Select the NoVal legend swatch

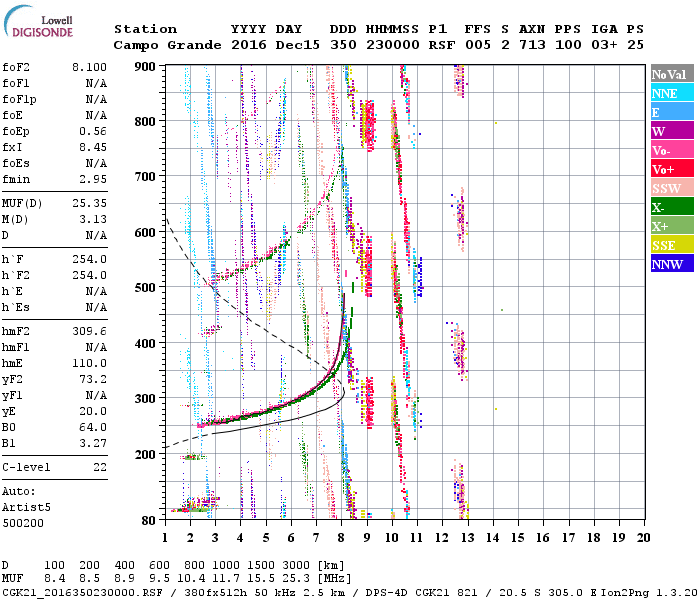tap(672, 74)
